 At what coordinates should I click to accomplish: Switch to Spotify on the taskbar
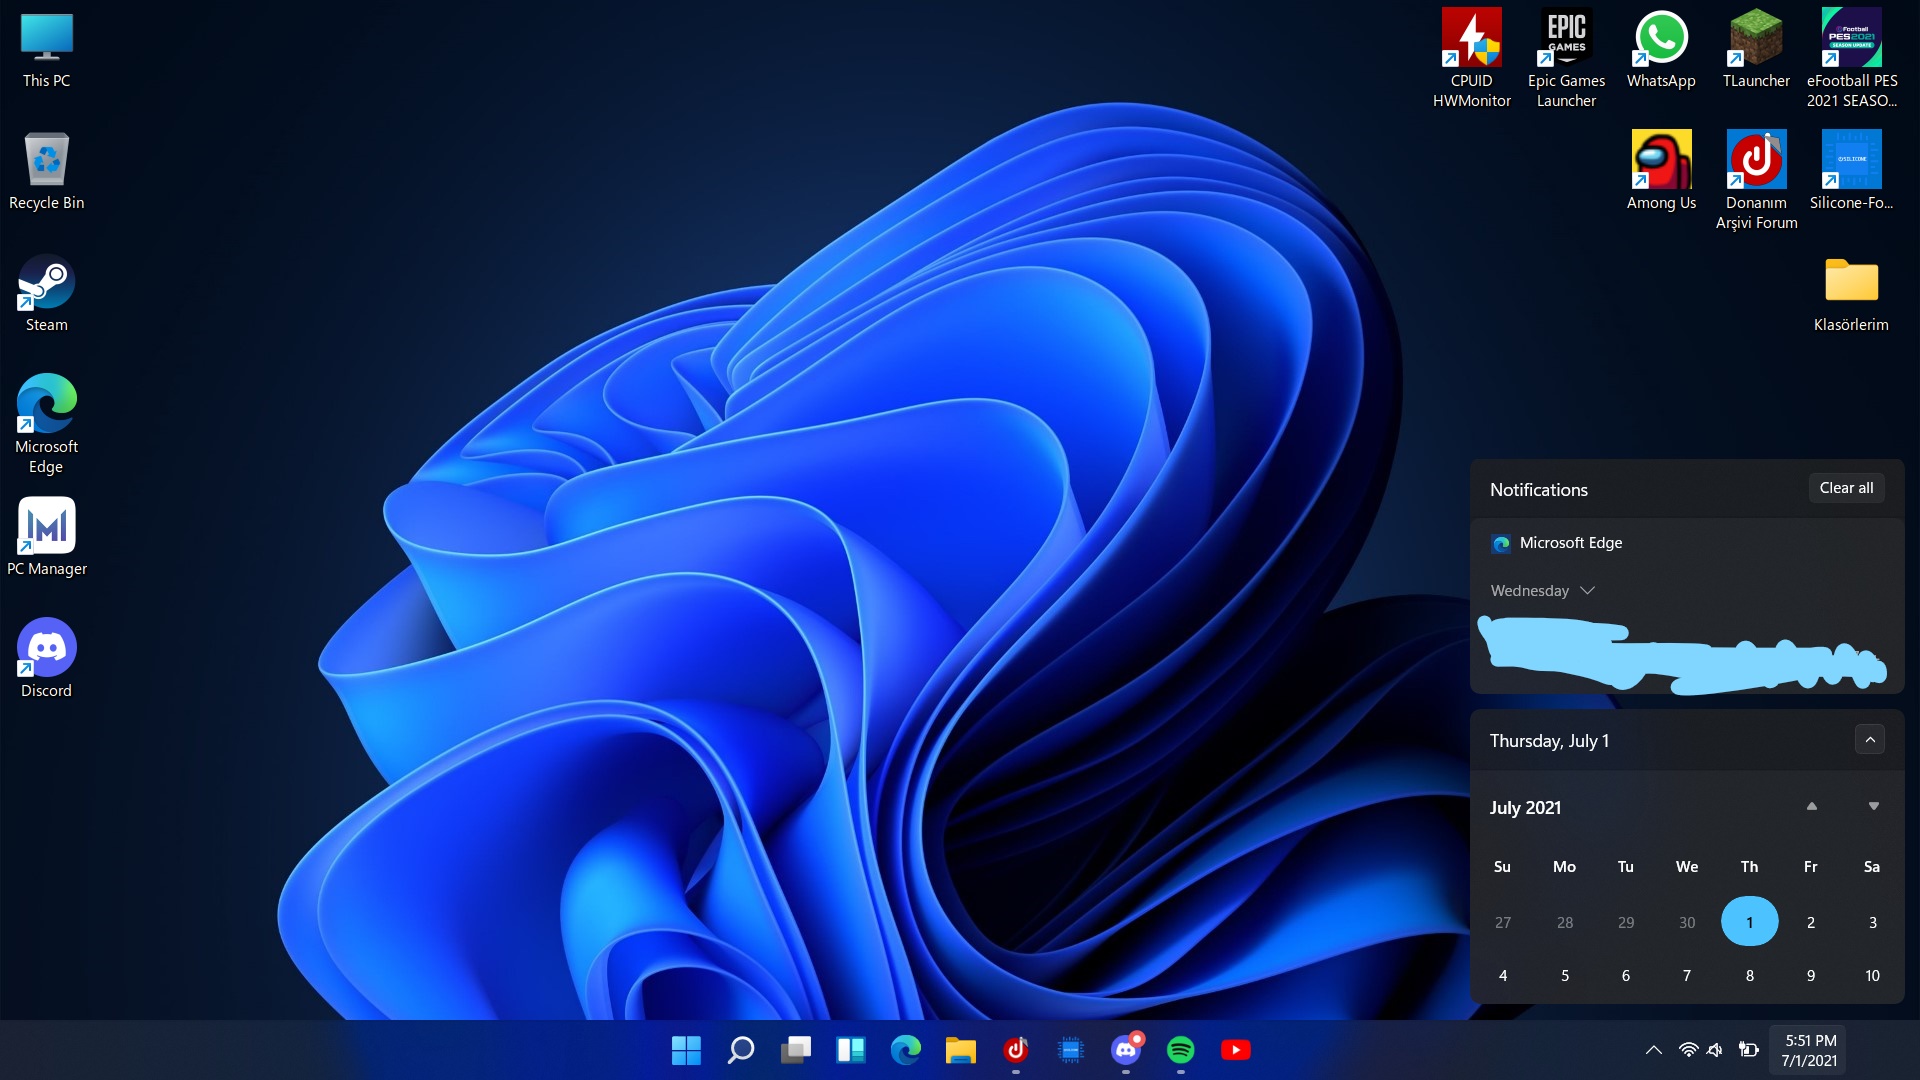1181,1050
